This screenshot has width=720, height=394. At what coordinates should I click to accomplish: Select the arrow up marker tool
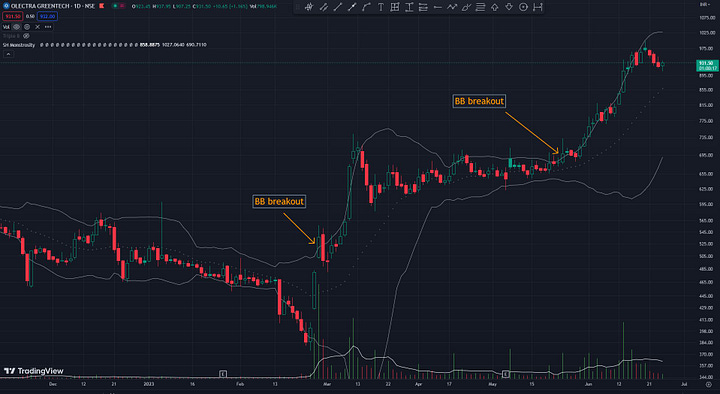pos(495,7)
